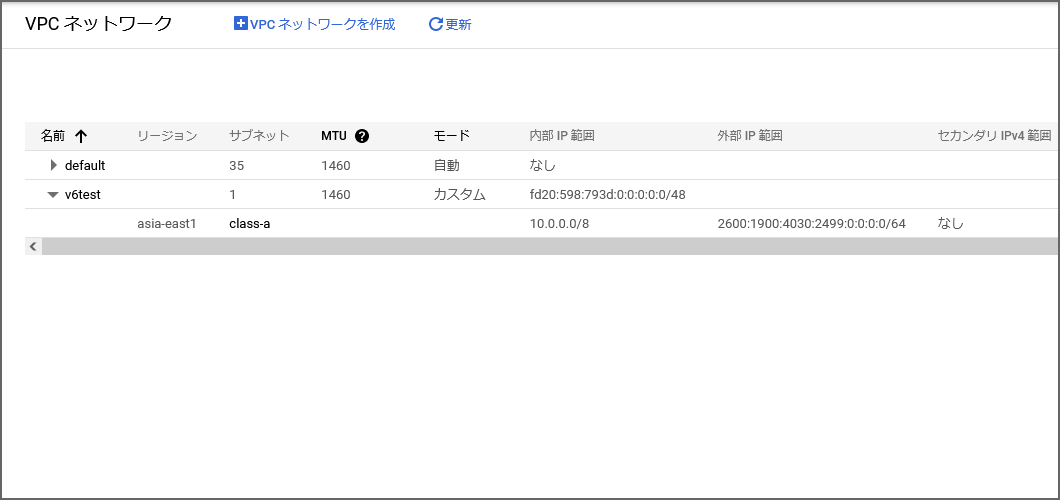
Task: Click the サブネット column header
Action: pyautogui.click(x=259, y=136)
